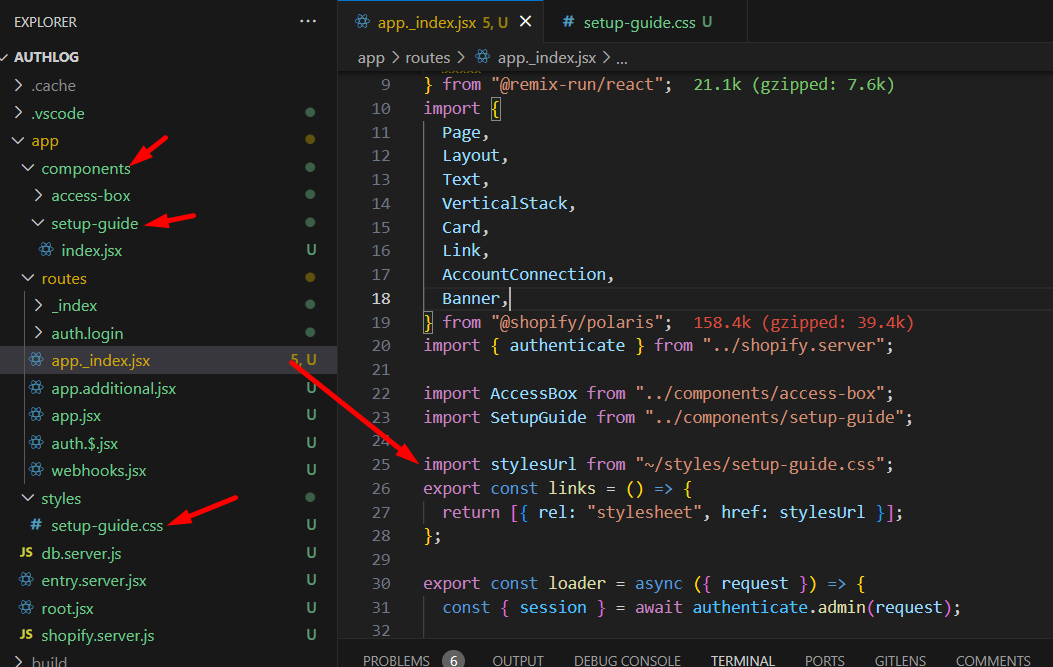Open shopify.server.js file
Viewport: 1053px width, 667px height.
(x=97, y=635)
